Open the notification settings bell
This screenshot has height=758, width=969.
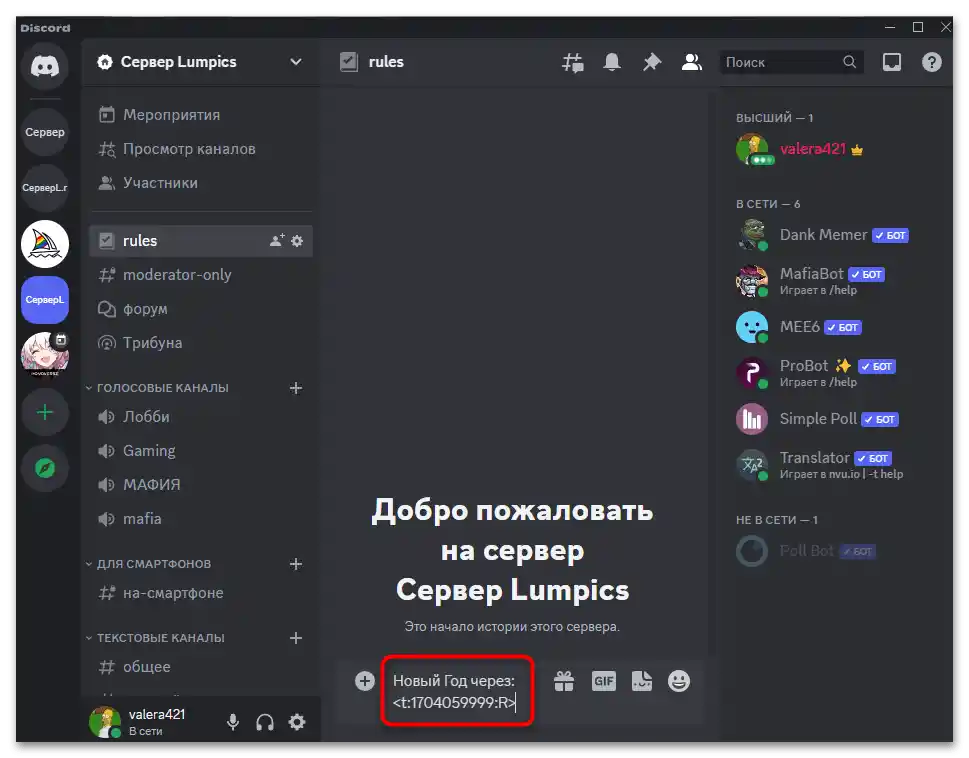pos(612,61)
